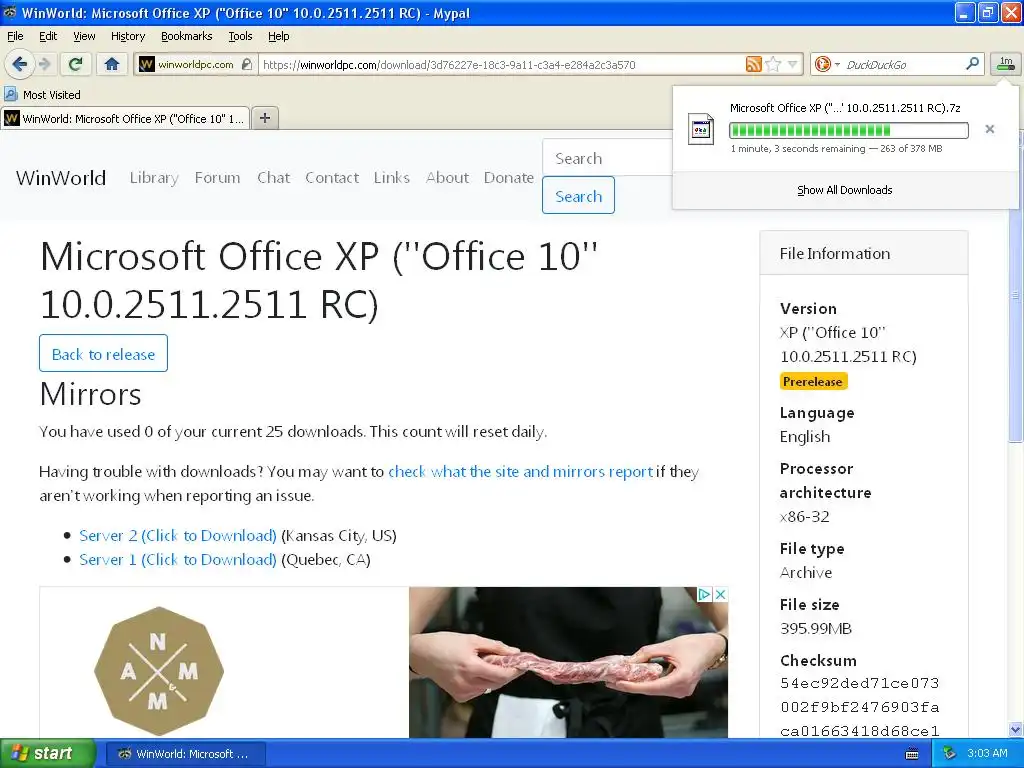Download from Server 2 Kansas City
1024x768 pixels.
click(x=178, y=536)
